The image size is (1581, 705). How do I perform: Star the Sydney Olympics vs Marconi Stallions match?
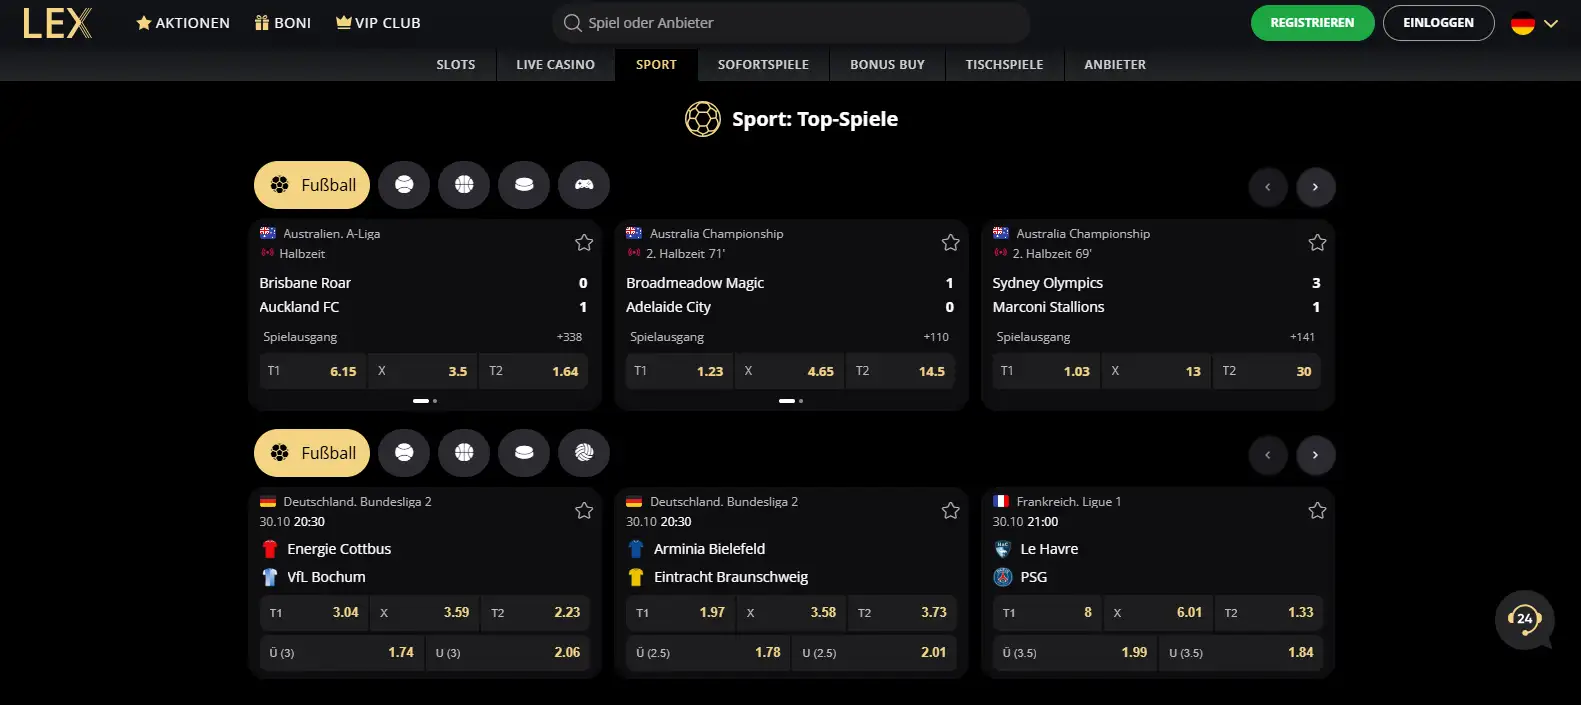pyautogui.click(x=1317, y=243)
